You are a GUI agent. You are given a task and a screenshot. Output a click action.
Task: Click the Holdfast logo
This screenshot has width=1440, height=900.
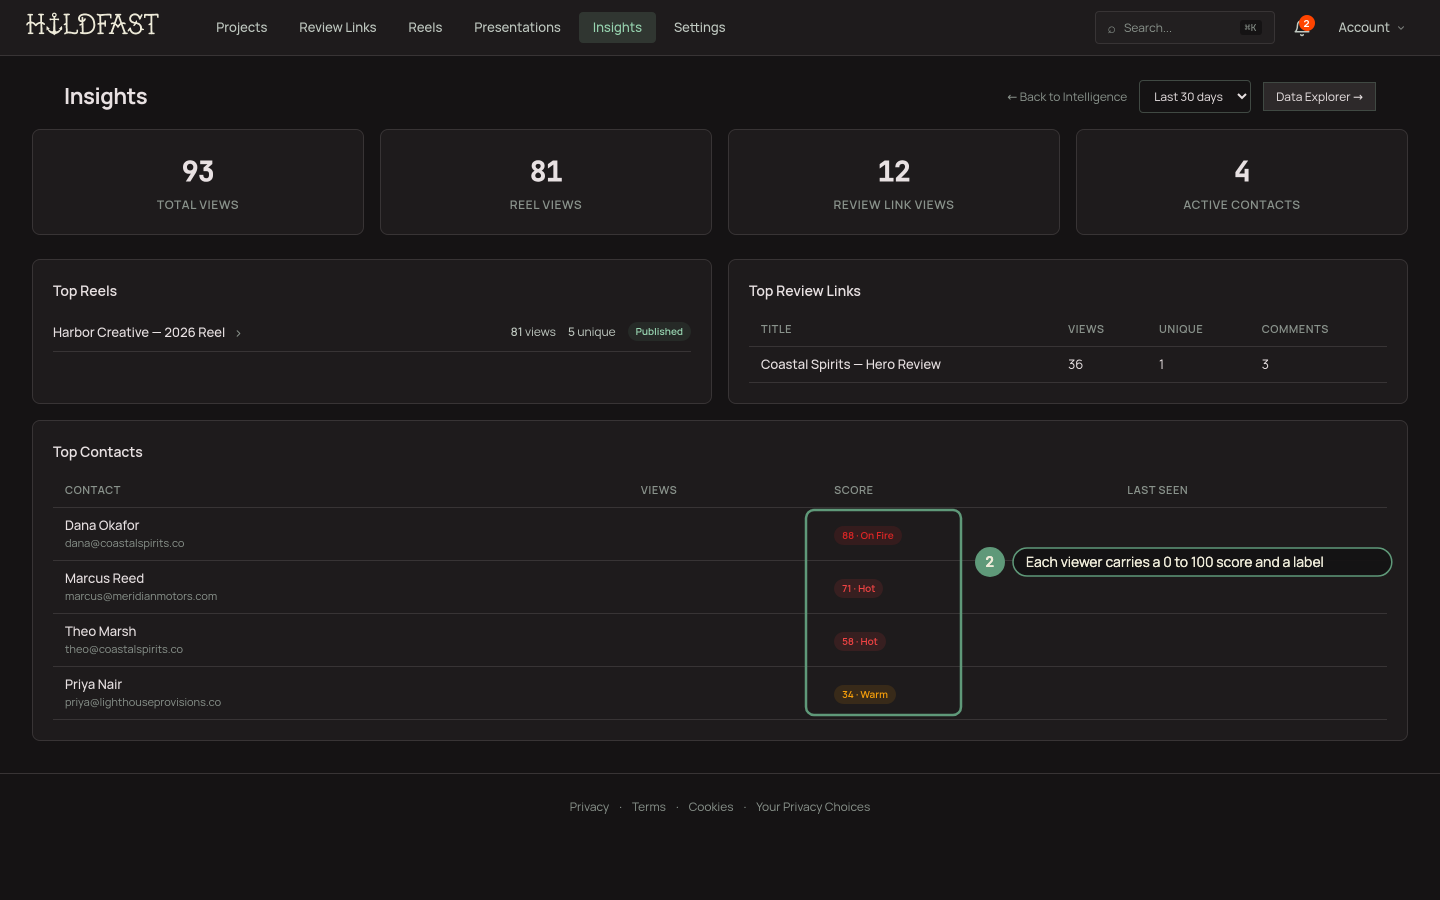pos(92,25)
